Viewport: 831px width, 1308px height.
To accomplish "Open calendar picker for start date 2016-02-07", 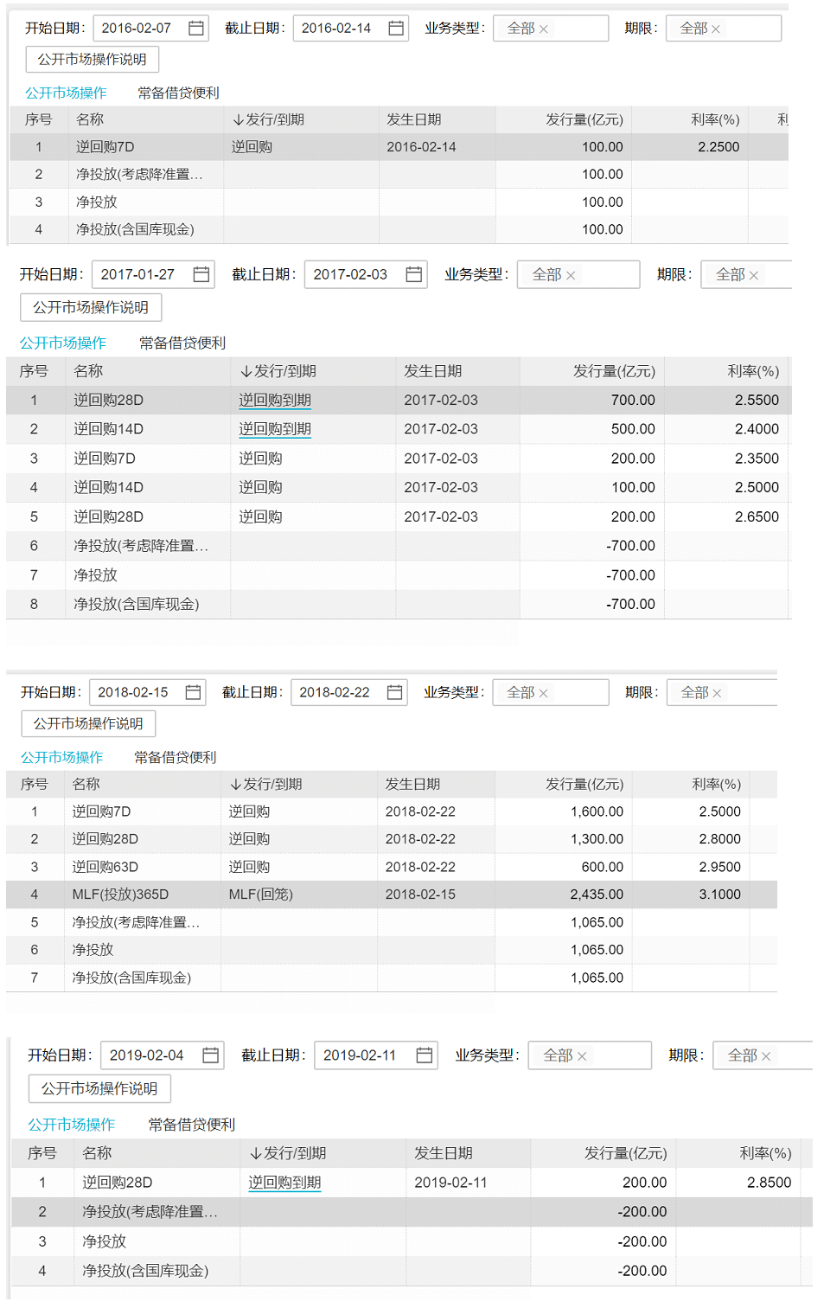I will [x=196, y=28].
